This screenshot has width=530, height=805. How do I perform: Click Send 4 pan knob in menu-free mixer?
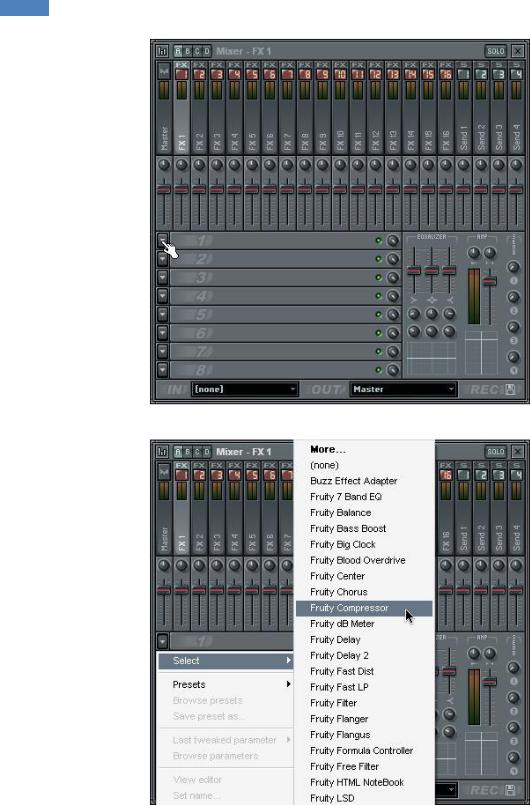click(516, 165)
